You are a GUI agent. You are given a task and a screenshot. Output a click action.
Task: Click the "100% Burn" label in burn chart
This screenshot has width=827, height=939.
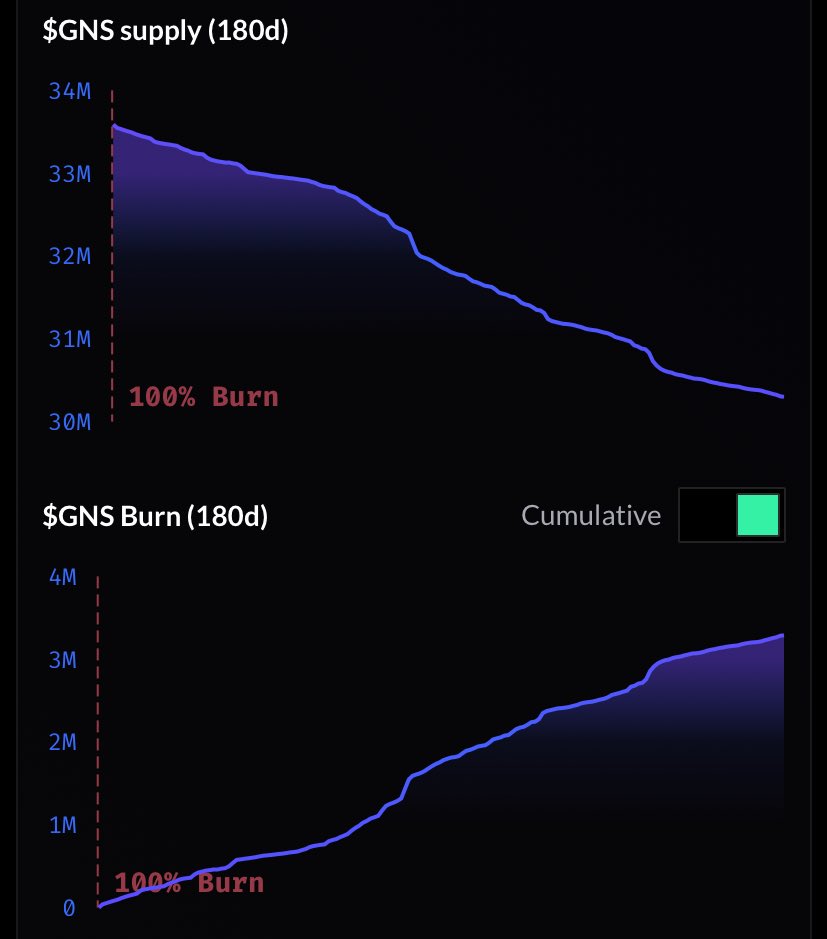[x=189, y=883]
